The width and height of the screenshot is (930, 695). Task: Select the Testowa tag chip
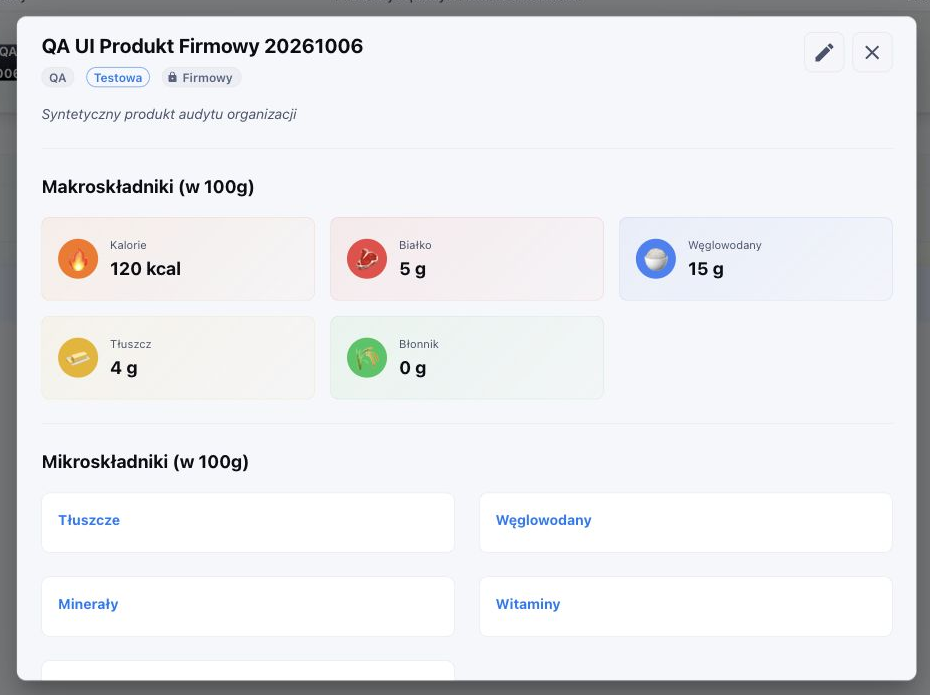[x=118, y=78]
